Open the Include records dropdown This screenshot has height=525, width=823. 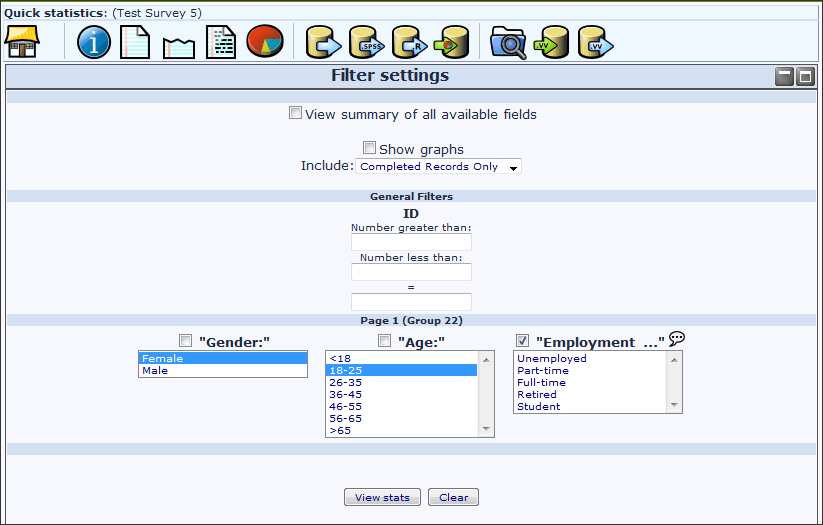pos(439,167)
